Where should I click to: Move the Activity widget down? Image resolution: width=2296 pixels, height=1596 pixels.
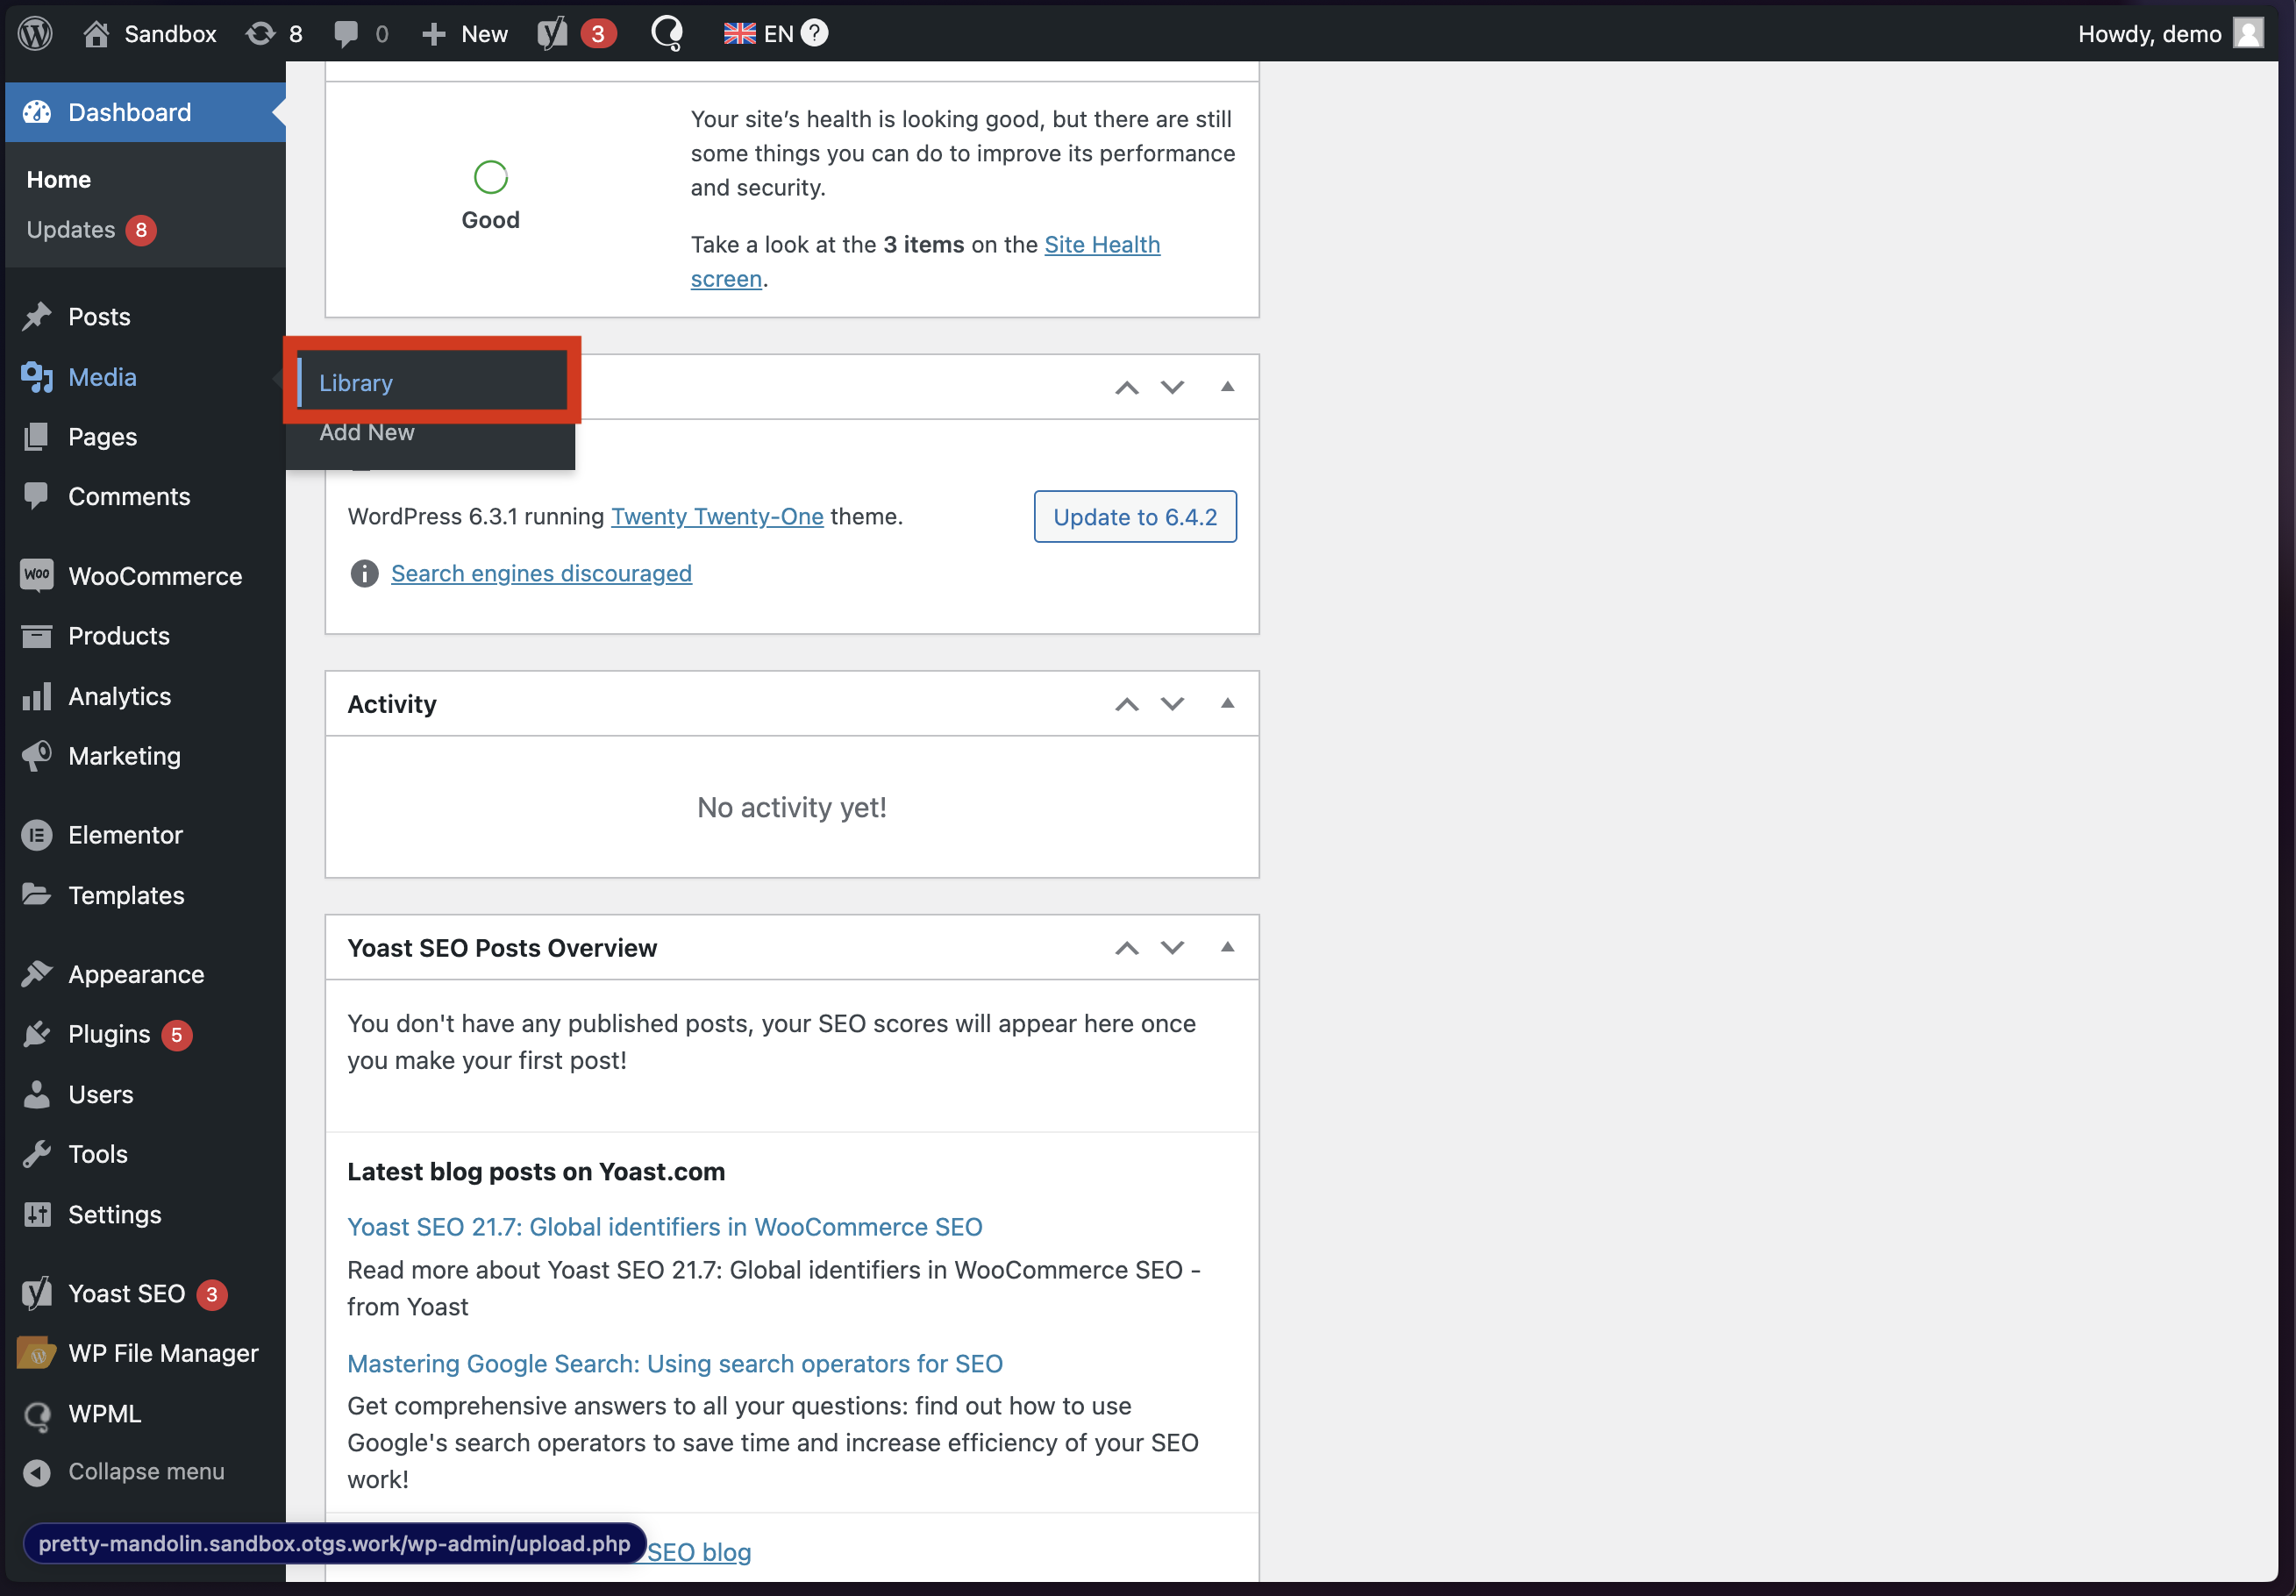1172,704
